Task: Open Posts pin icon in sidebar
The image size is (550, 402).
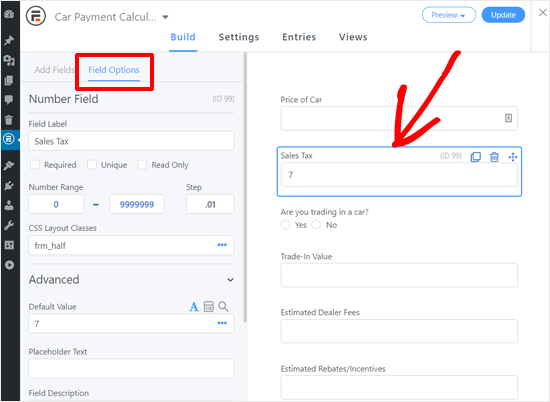Action: [x=9, y=40]
